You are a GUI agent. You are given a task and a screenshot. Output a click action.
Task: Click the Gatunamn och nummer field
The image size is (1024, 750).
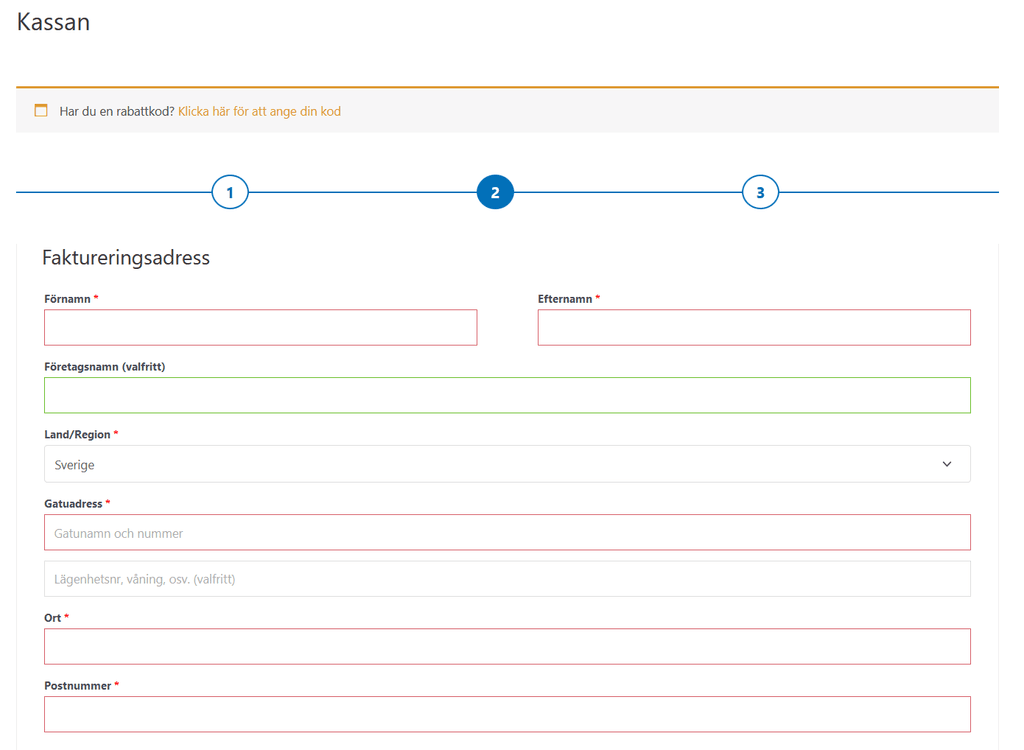pos(507,533)
